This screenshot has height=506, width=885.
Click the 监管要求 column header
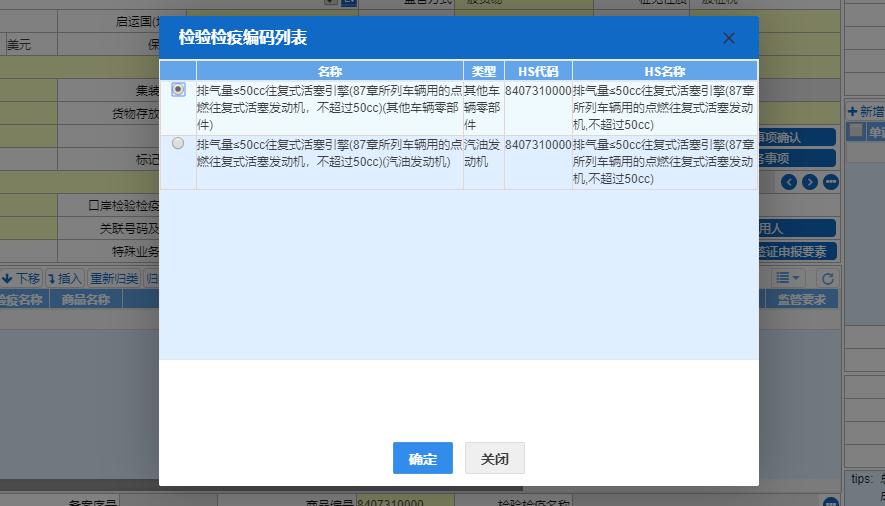click(x=801, y=300)
